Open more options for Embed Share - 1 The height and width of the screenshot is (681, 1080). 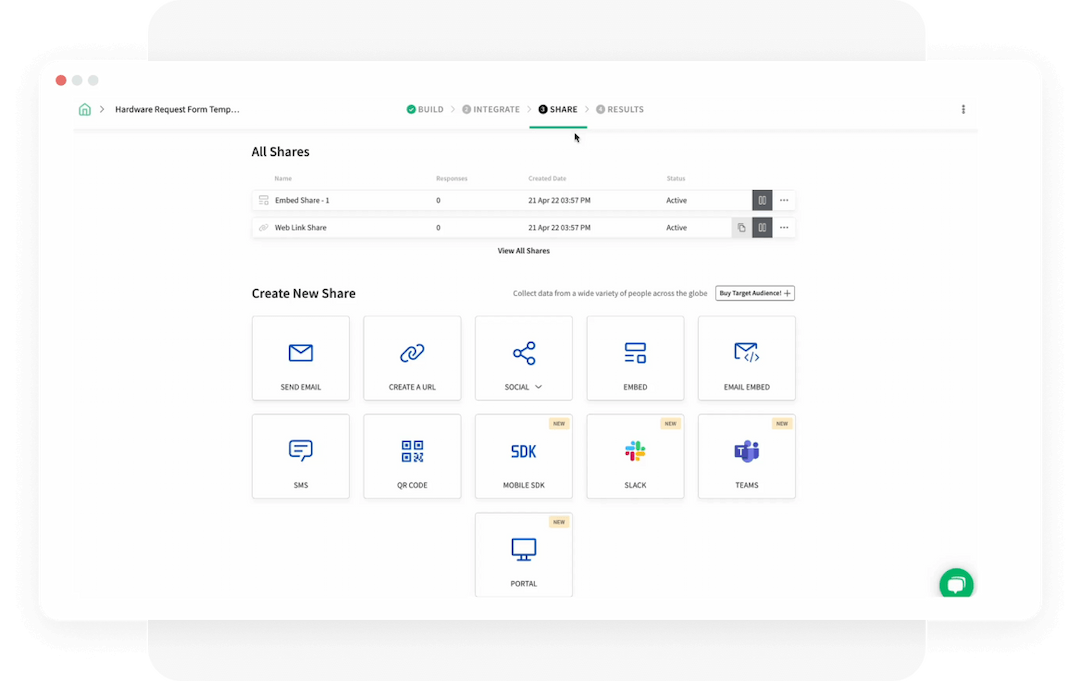[x=784, y=200]
